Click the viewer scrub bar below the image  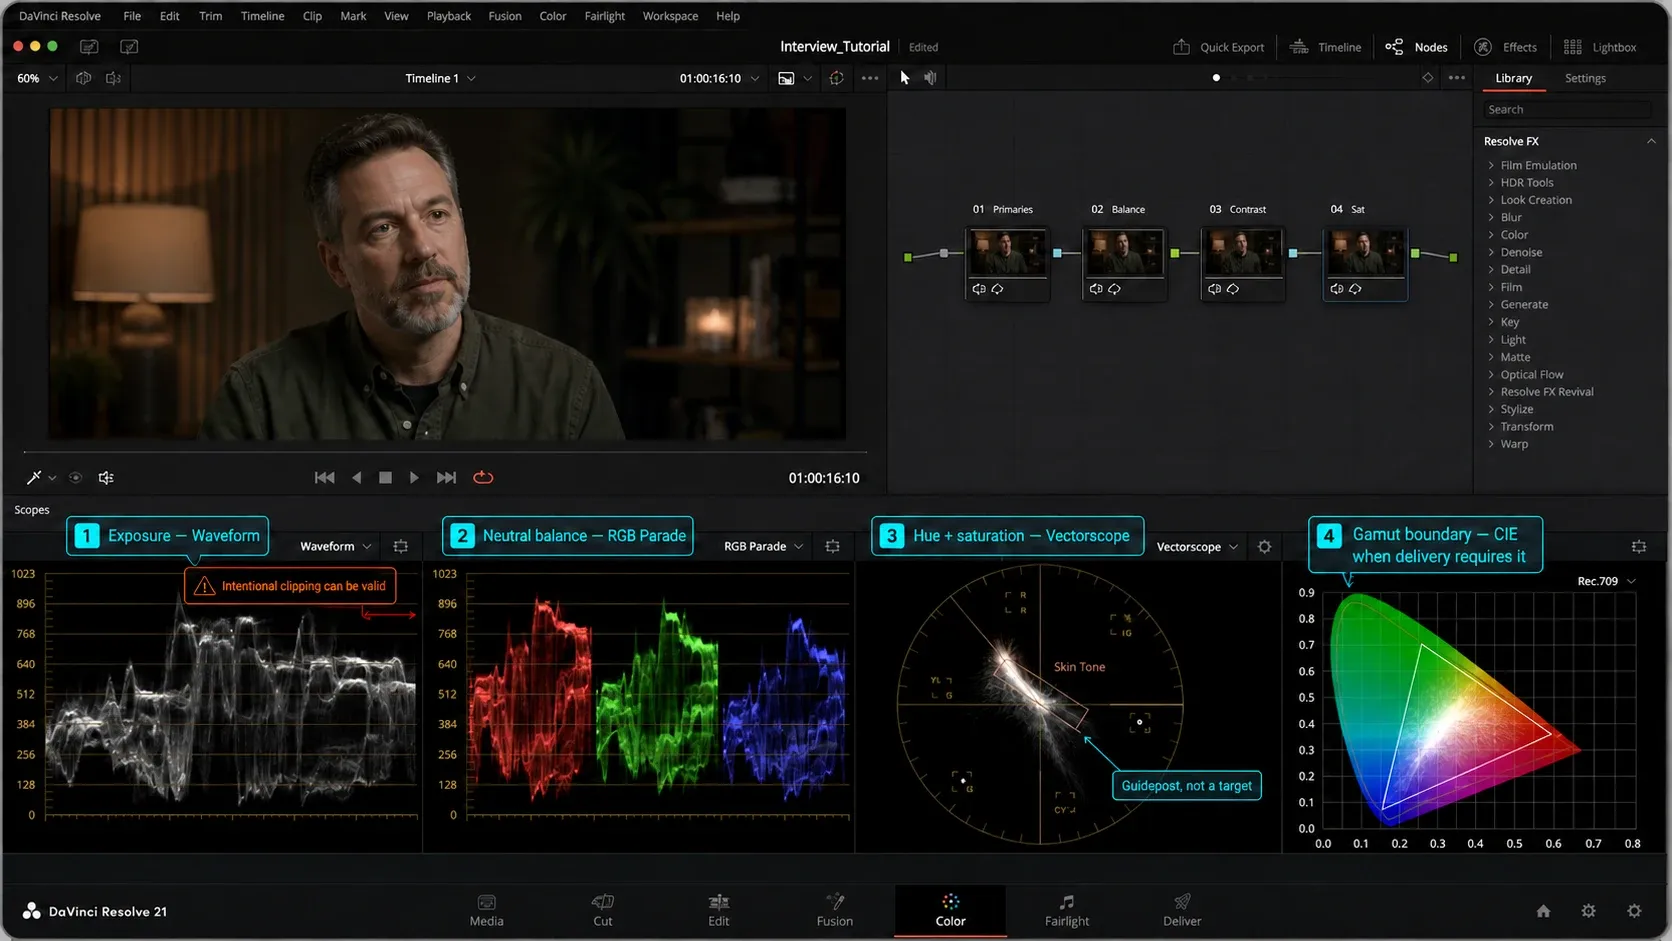(x=445, y=452)
